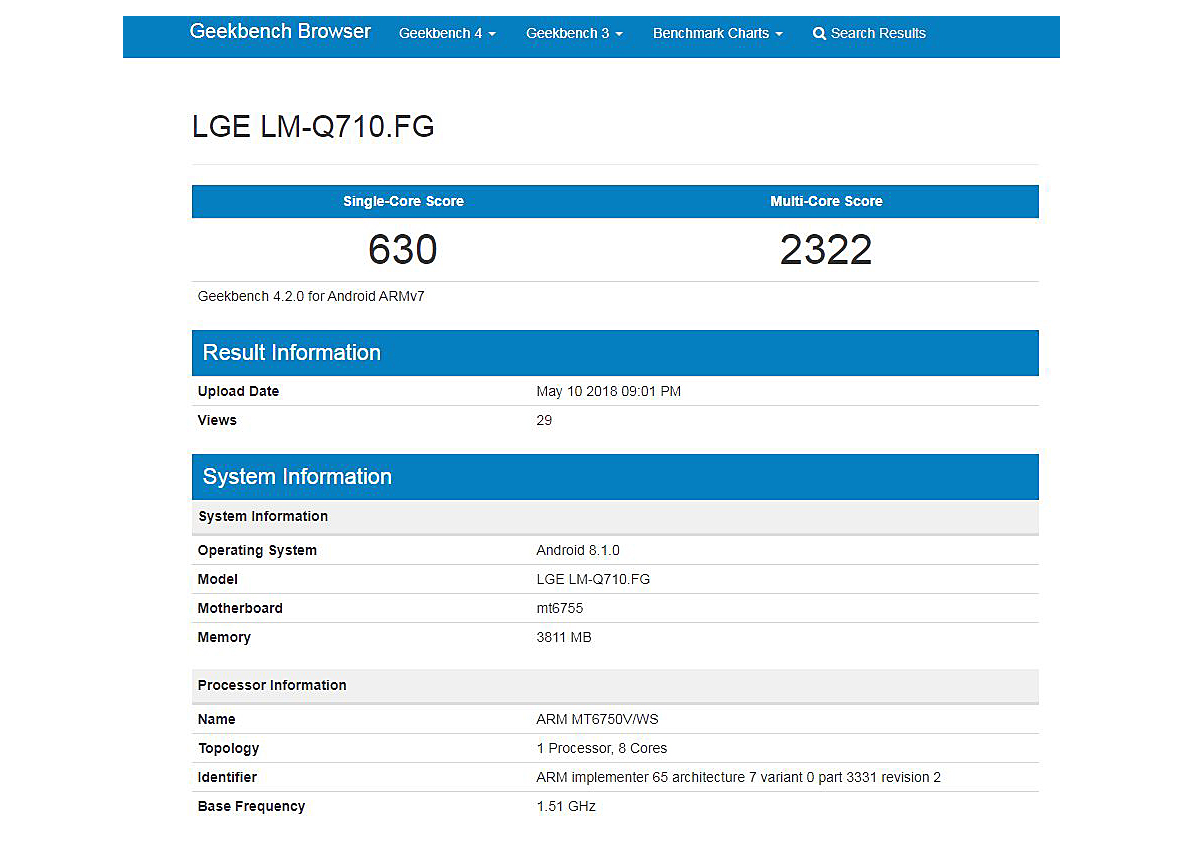Select the Model label
This screenshot has height=849, width=1184.
217,579
